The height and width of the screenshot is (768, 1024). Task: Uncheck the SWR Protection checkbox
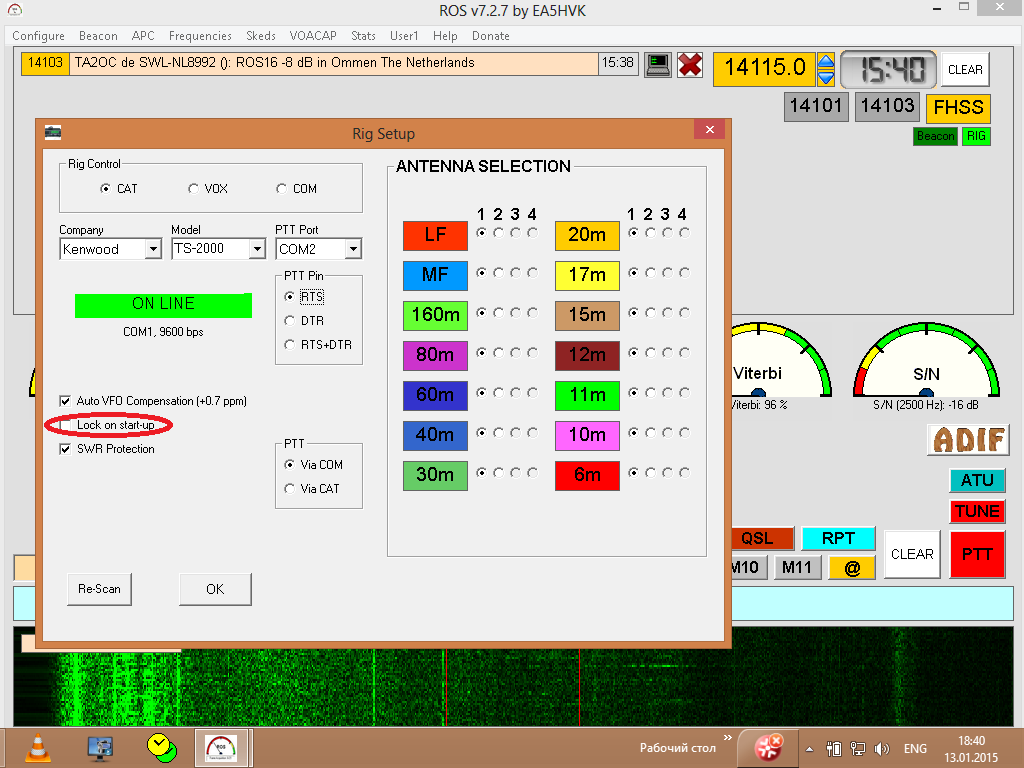(67, 449)
